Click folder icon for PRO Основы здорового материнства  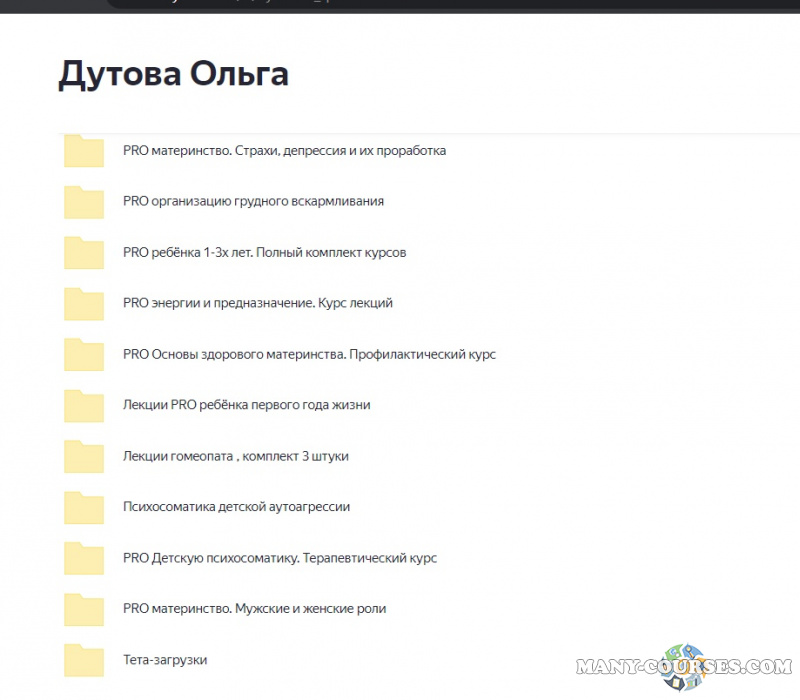click(x=84, y=354)
